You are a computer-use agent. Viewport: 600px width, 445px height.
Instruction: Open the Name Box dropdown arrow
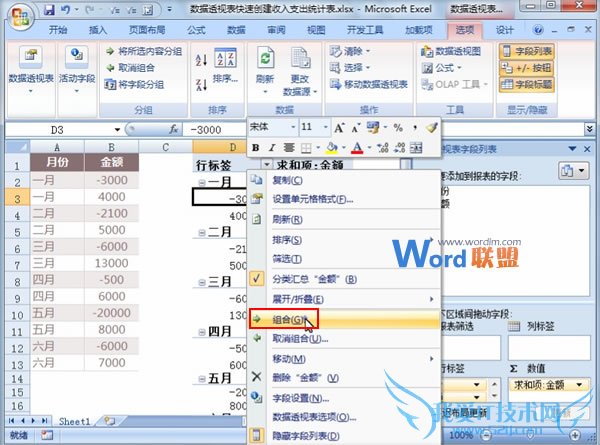tap(117, 130)
